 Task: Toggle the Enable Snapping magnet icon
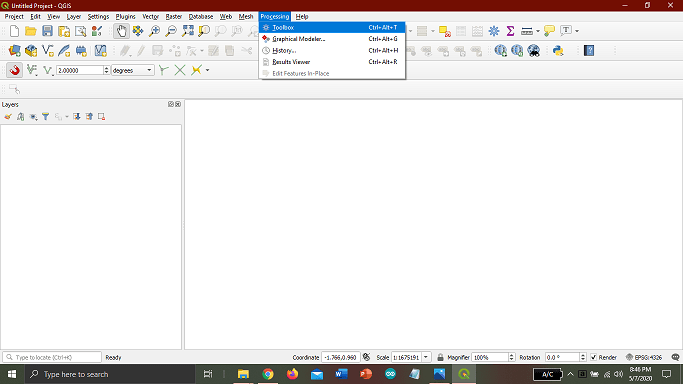(x=14, y=70)
